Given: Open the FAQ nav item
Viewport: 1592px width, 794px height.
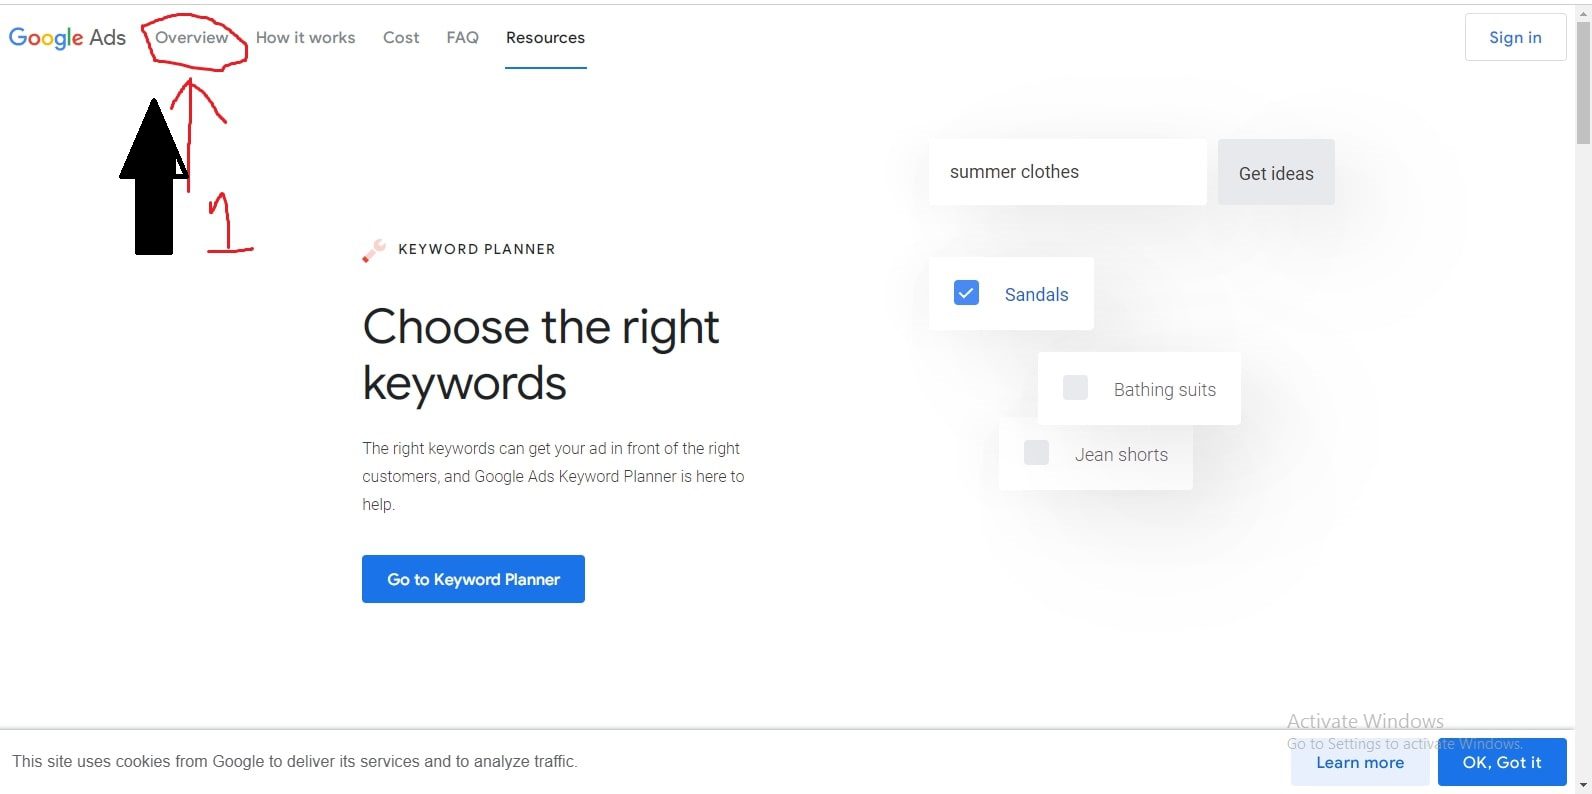Looking at the screenshot, I should pos(462,37).
